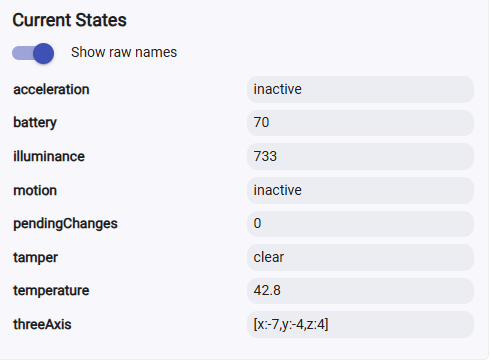The width and height of the screenshot is (491, 361).
Task: Click the motion value field showing inactive
Action: pos(360,190)
